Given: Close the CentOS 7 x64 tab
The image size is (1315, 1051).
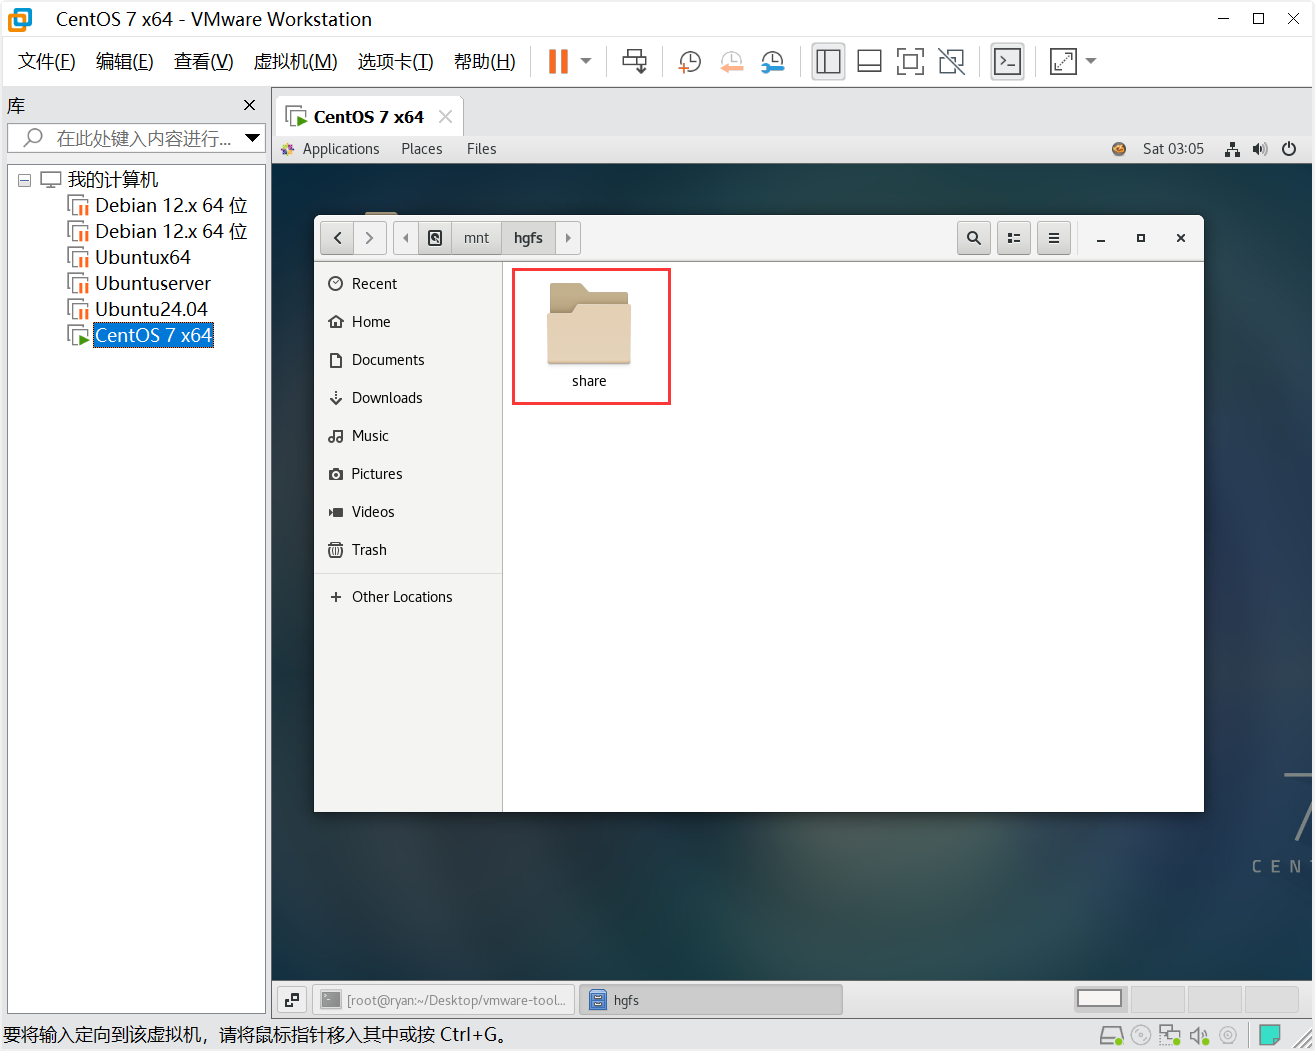Looking at the screenshot, I should tap(446, 117).
